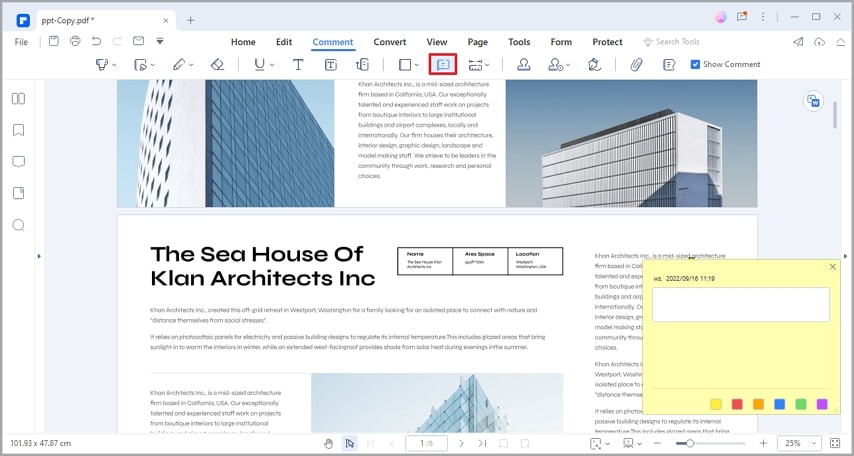Print the document
The image size is (854, 456).
75,41
